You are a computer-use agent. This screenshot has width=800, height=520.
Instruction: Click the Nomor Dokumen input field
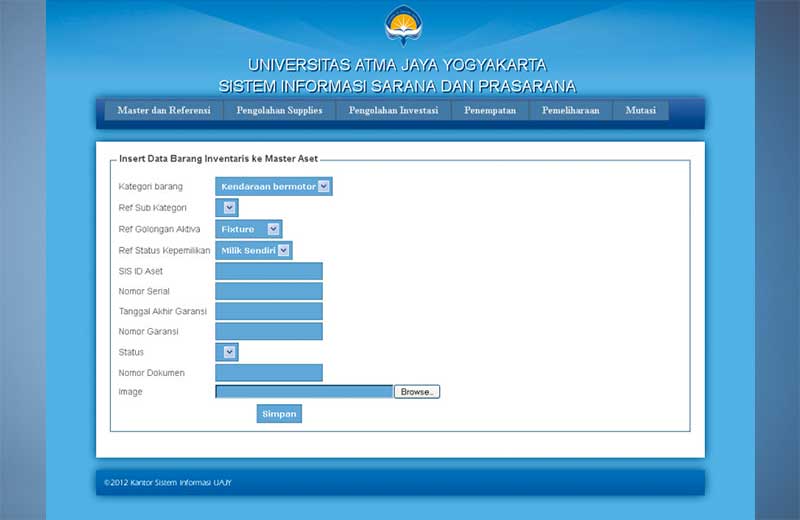(269, 372)
